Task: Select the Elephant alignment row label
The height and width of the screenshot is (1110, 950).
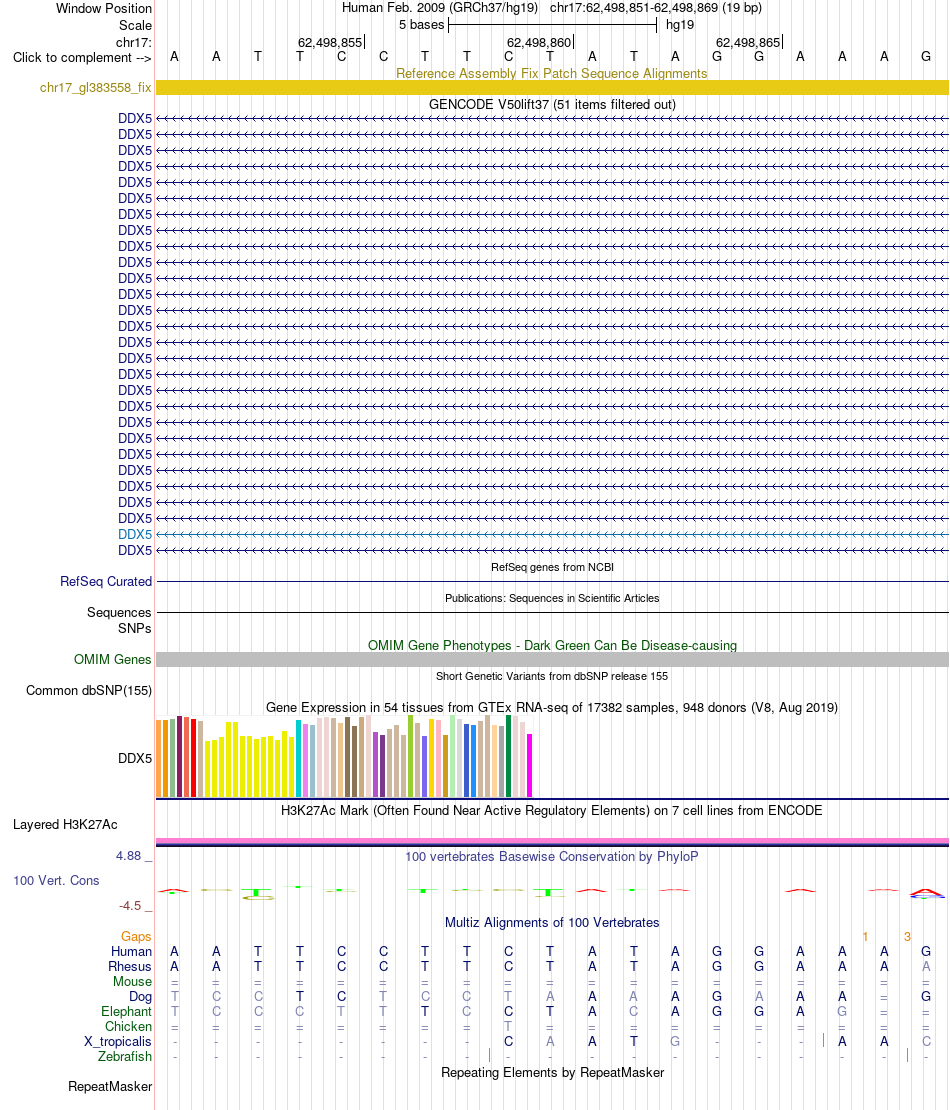Action: (126, 1012)
